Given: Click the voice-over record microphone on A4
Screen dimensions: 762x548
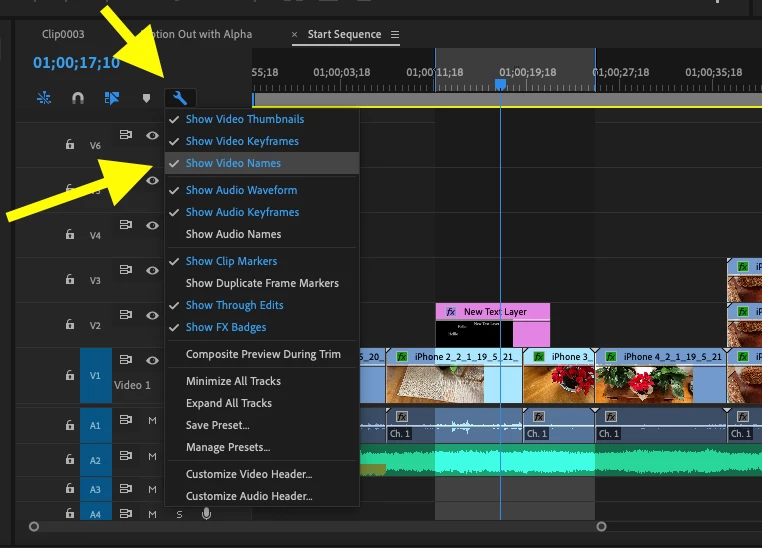Looking at the screenshot, I should point(207,514).
